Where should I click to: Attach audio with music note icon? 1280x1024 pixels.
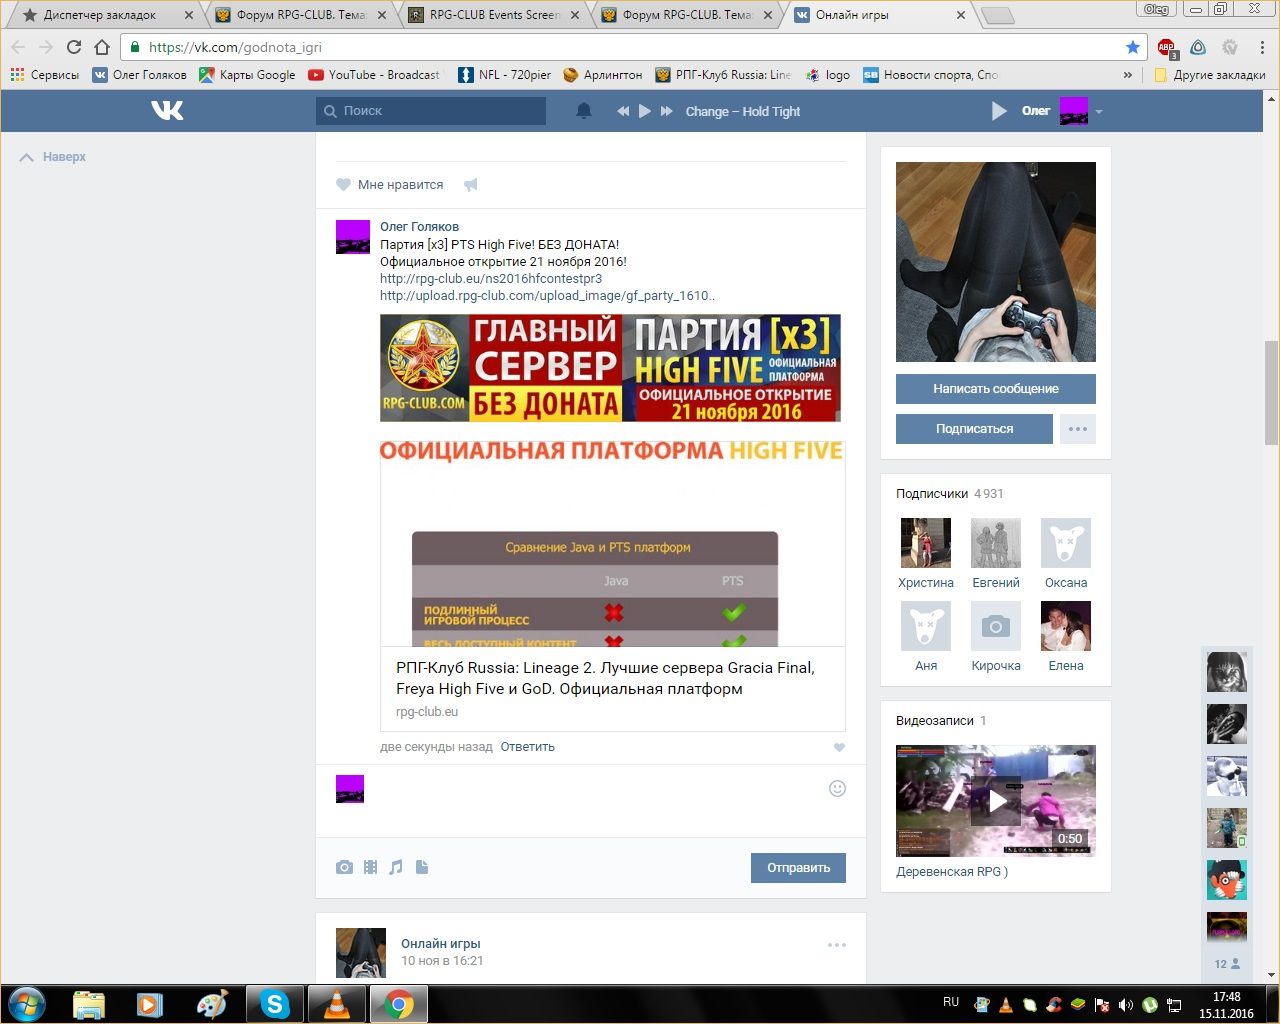[x=396, y=867]
